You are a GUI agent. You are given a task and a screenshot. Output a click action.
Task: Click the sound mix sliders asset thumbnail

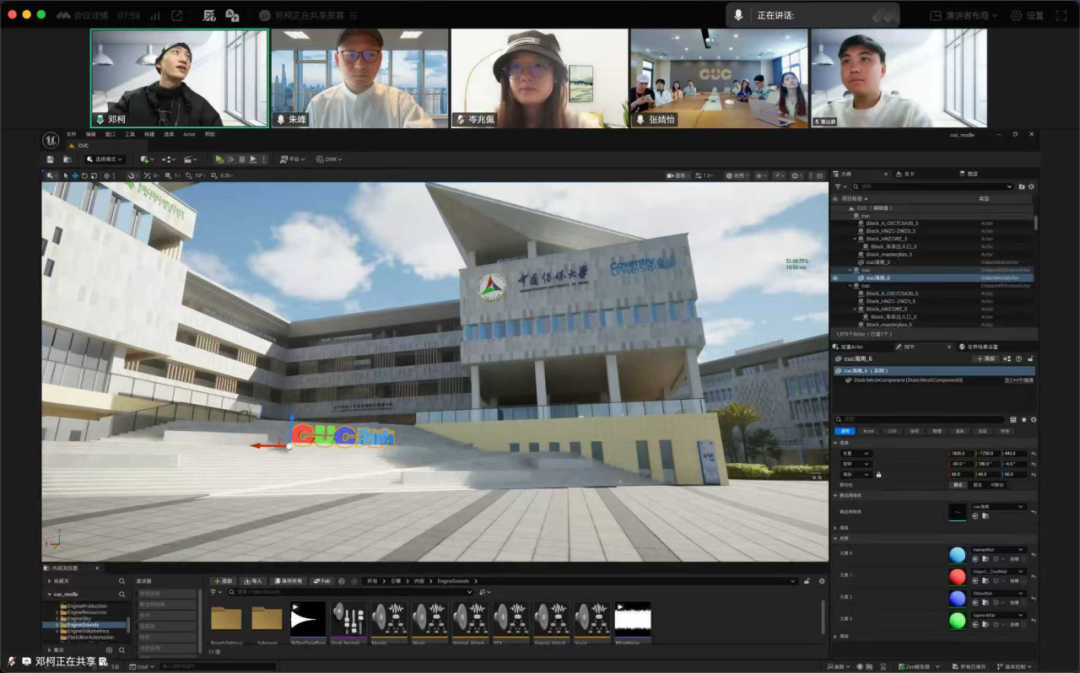349,619
